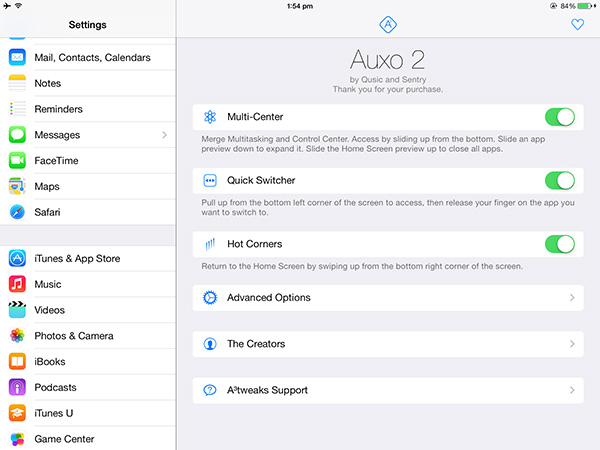Toggle the Hot Corners switch
600x450 pixels.
pyautogui.click(x=559, y=244)
